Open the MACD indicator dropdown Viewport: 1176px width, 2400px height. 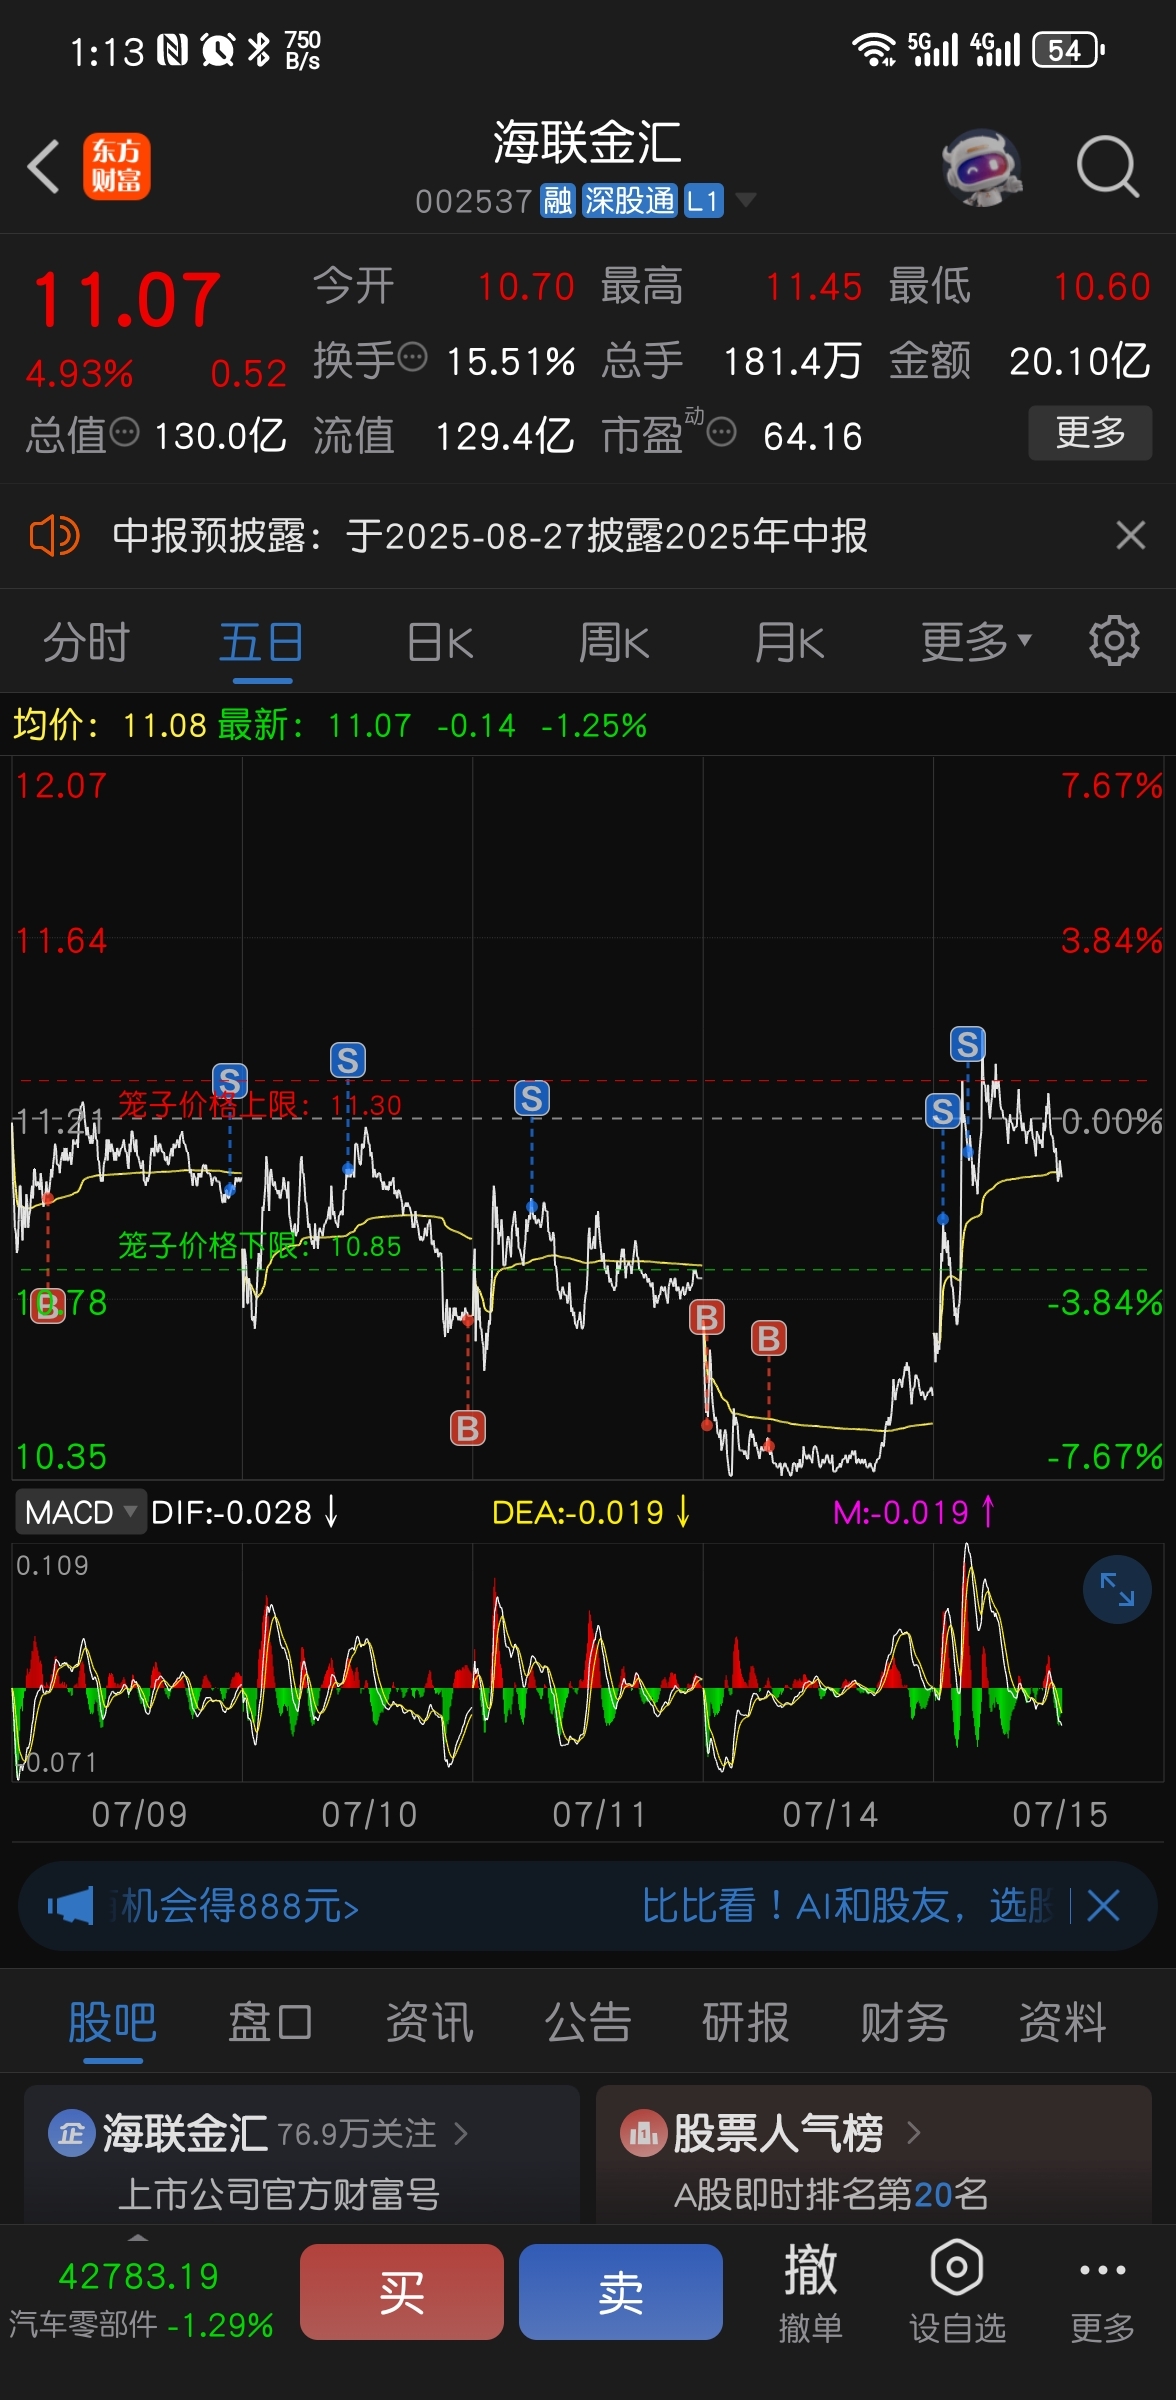[x=80, y=1512]
